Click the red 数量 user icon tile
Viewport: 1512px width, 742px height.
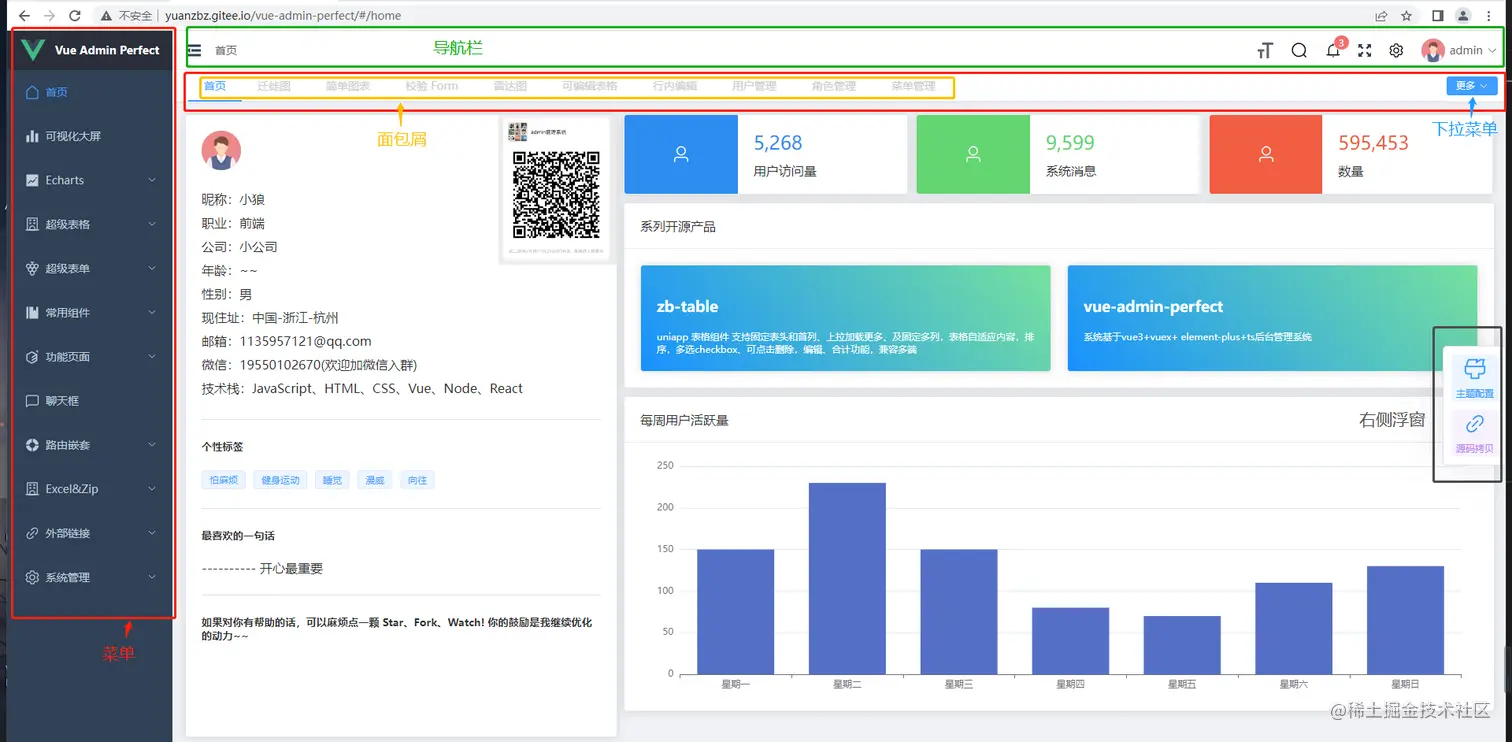1266,154
